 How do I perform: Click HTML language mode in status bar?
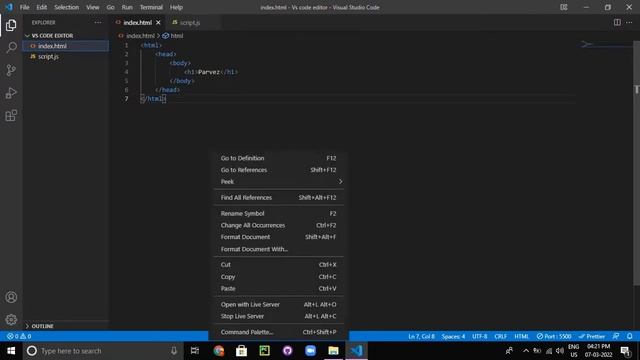pos(521,336)
